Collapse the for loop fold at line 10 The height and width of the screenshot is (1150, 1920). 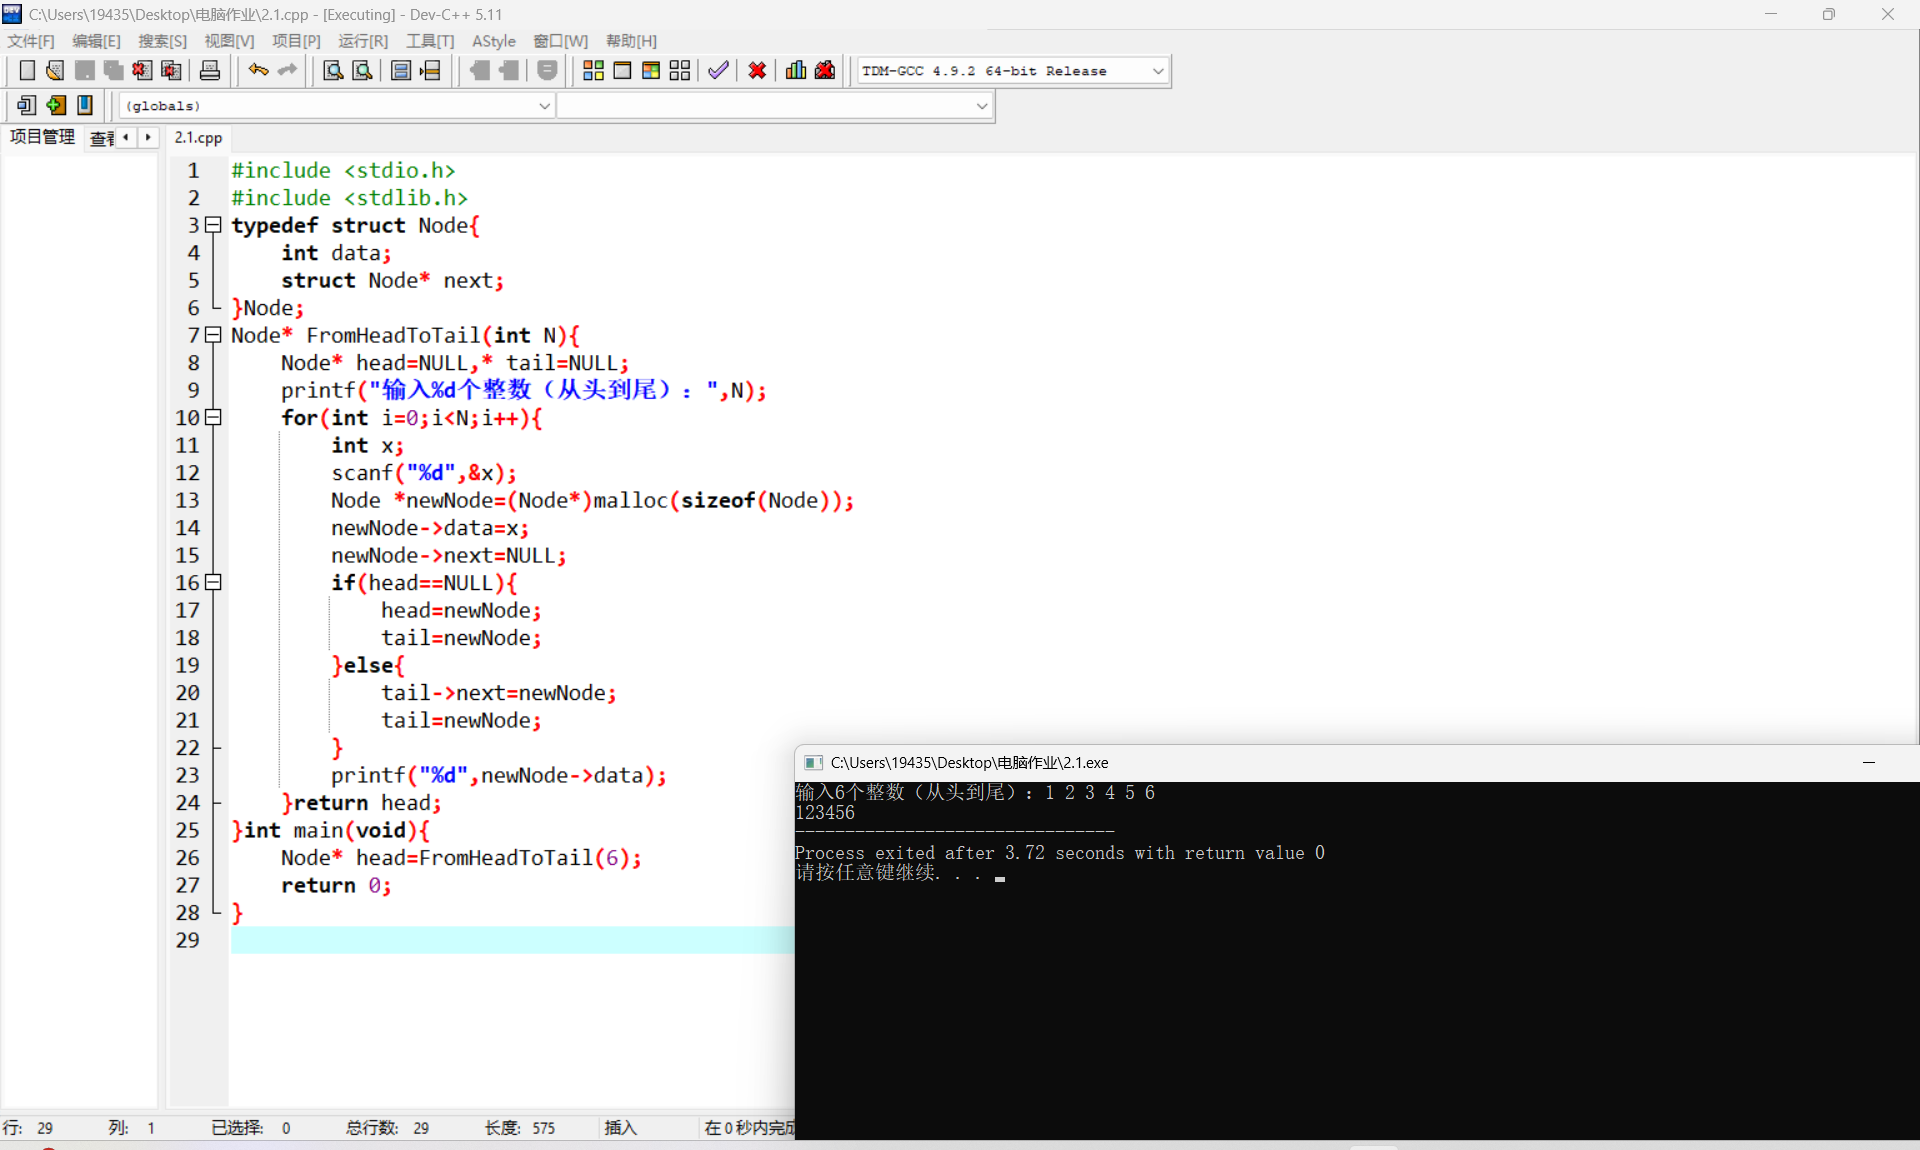[x=213, y=418]
